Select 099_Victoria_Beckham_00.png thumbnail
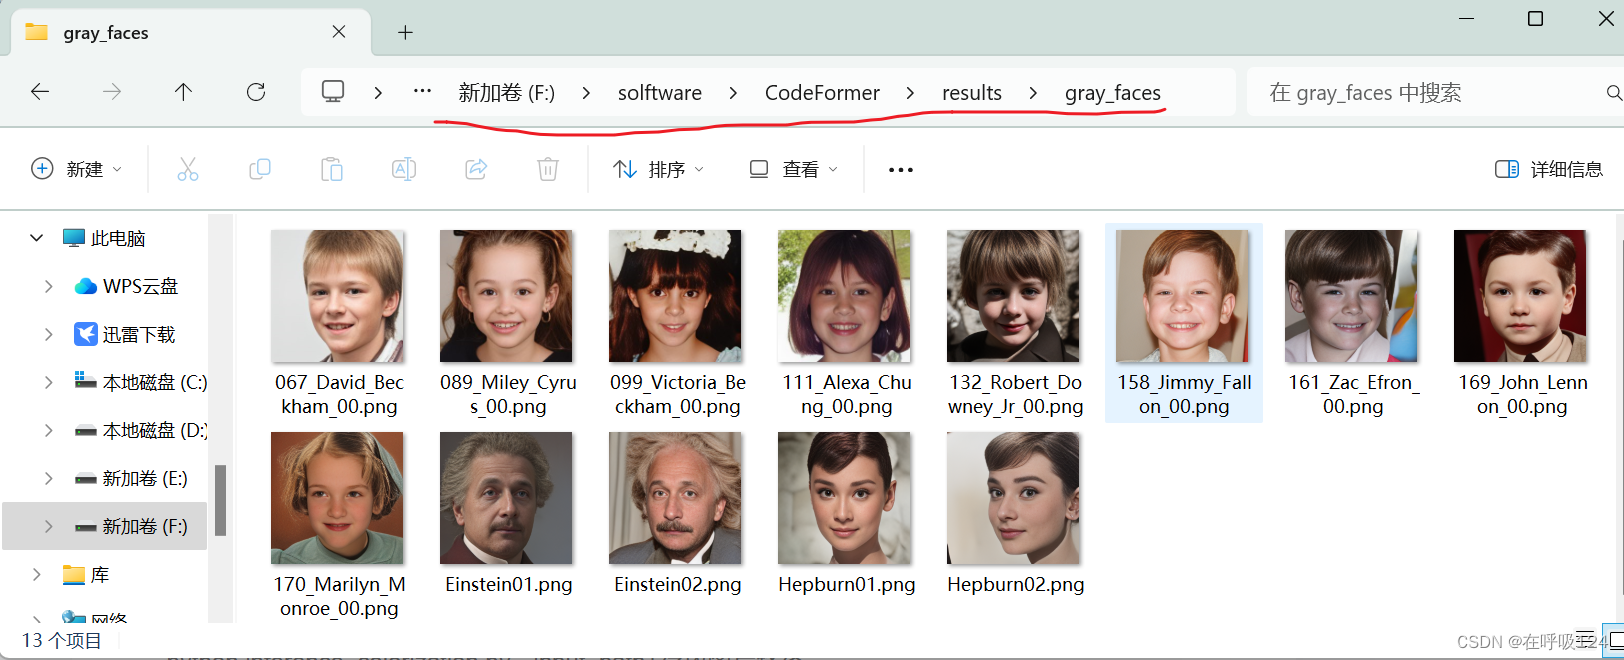Viewport: 1624px width, 660px height. click(675, 296)
